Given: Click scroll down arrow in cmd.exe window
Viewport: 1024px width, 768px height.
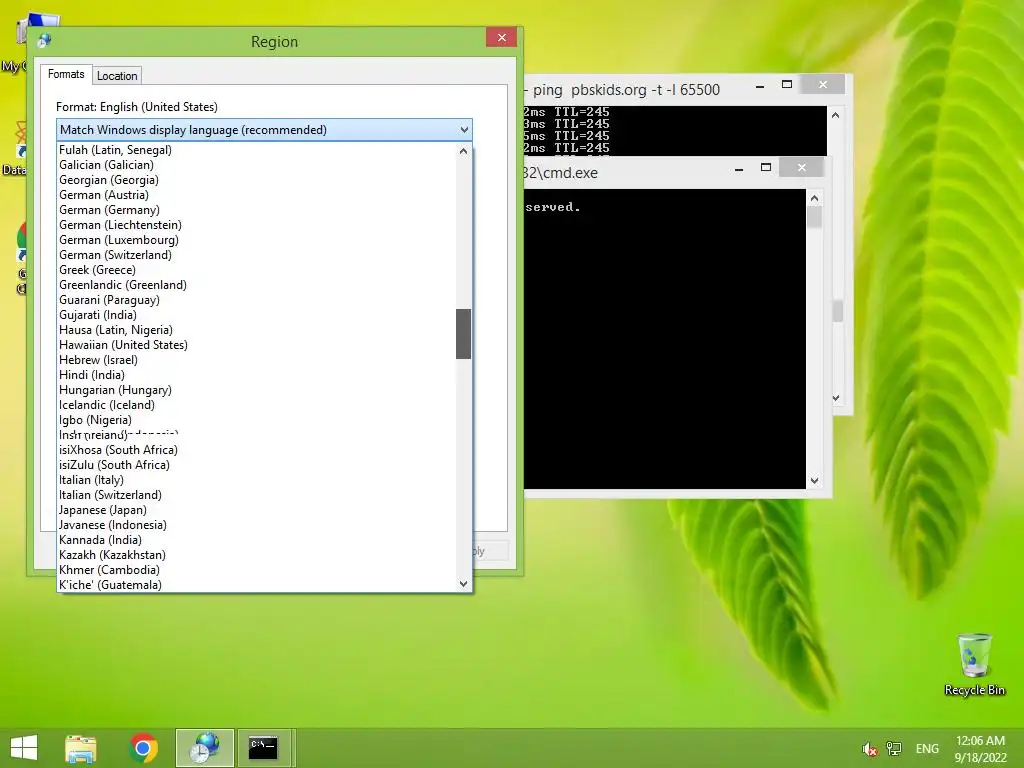Looking at the screenshot, I should point(814,481).
